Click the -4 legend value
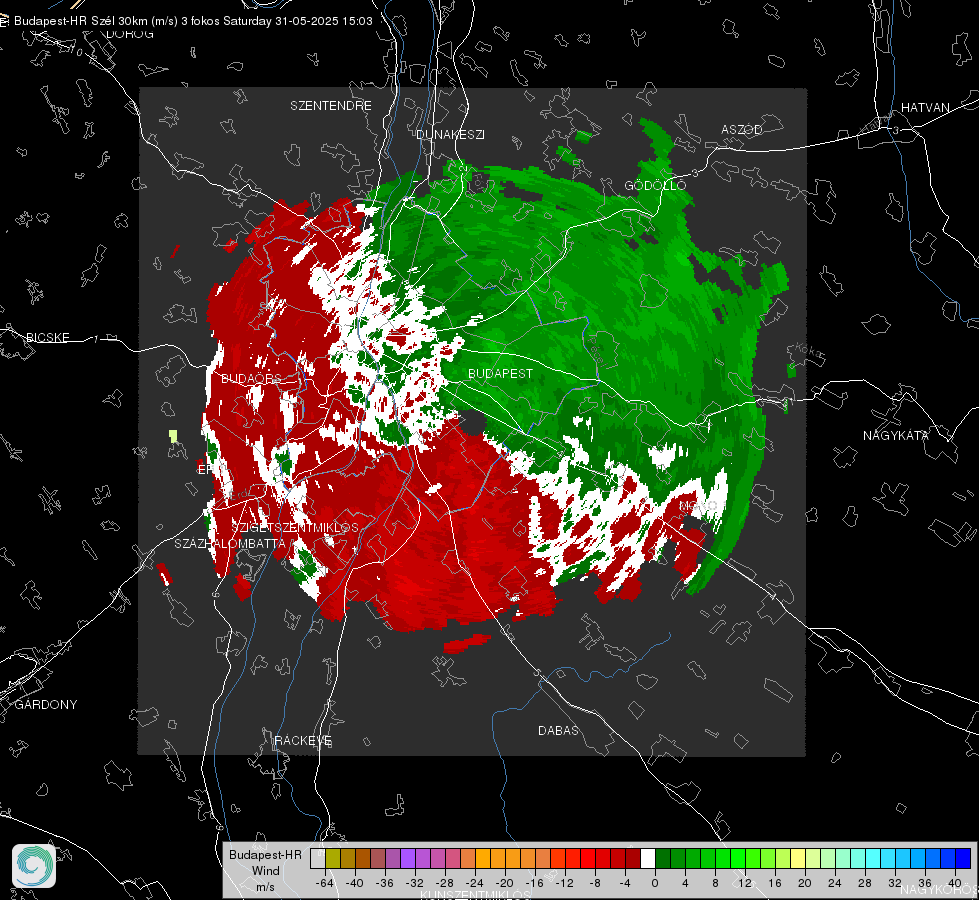Image resolution: width=979 pixels, height=900 pixels. tap(626, 883)
